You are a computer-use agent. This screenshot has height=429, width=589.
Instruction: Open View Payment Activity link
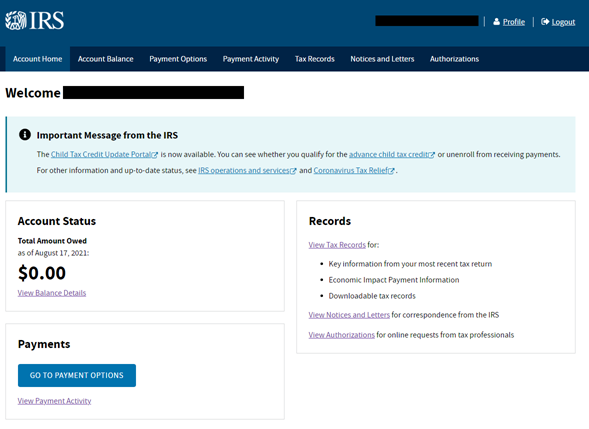[x=54, y=401]
